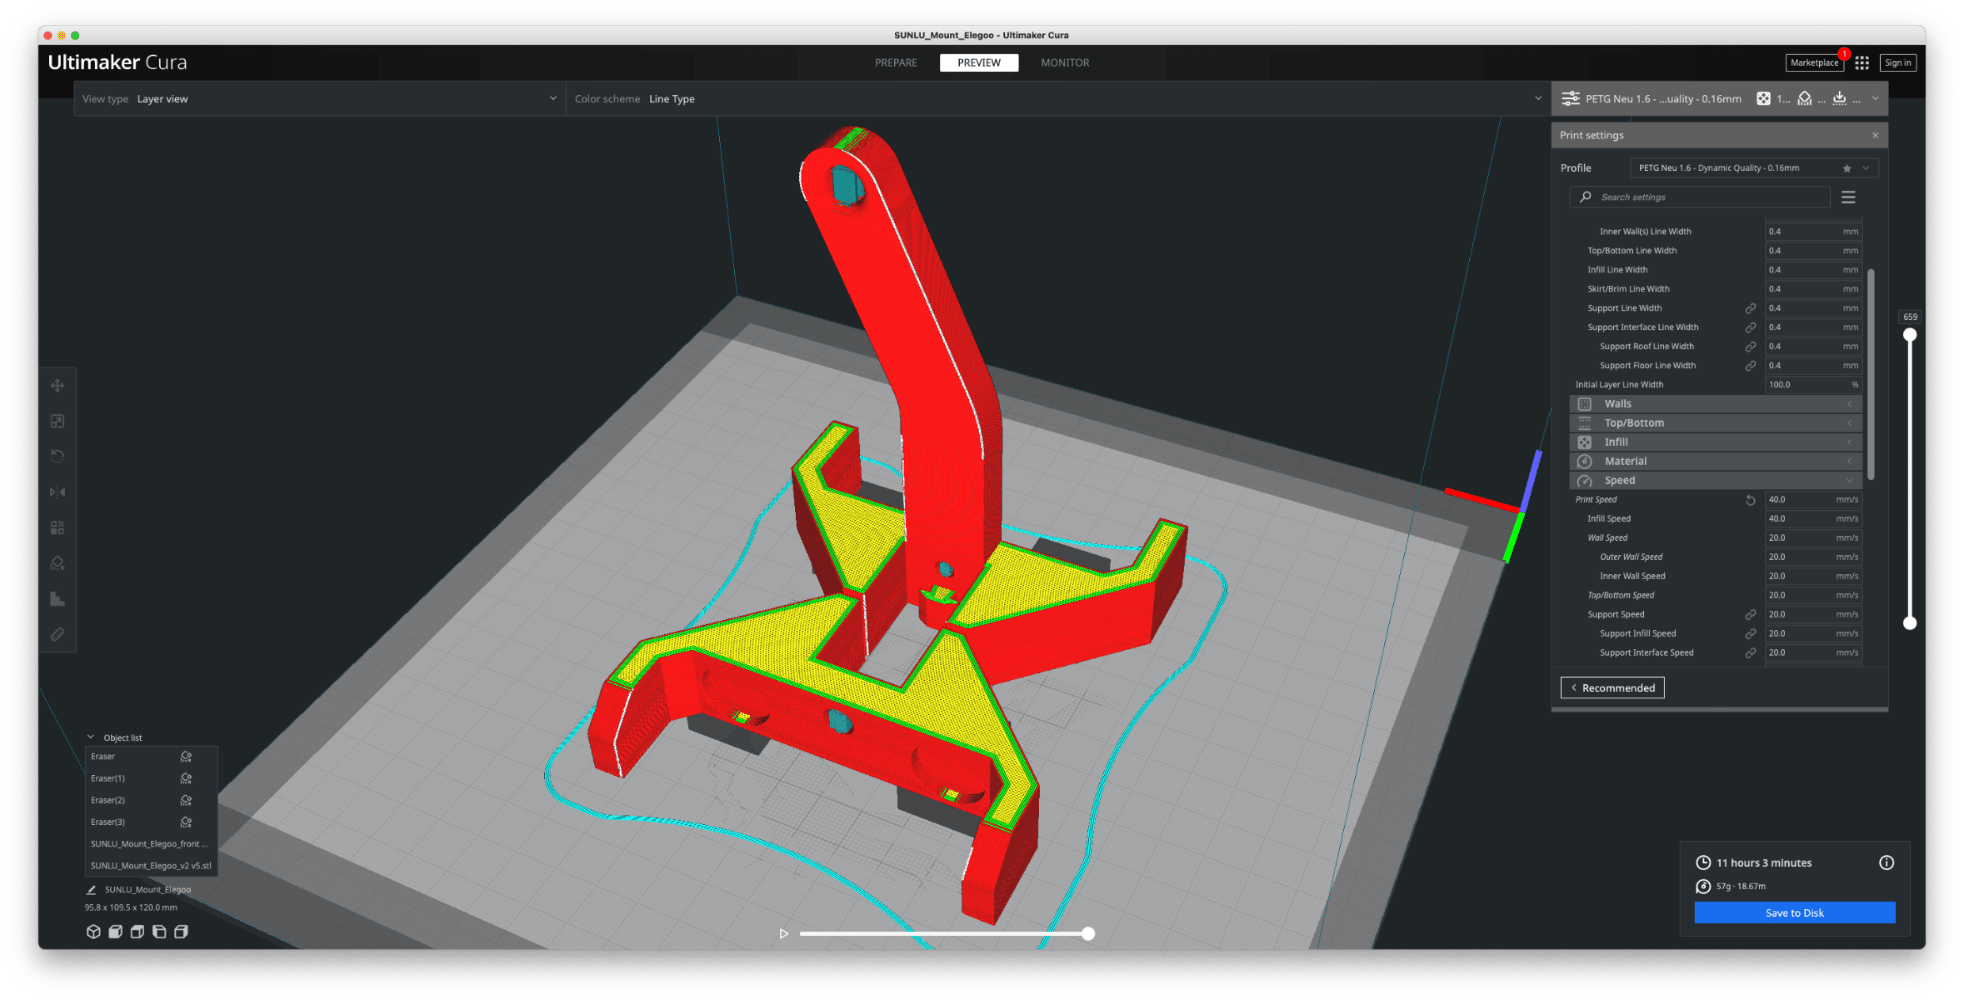
Task: Expand the Material settings category
Action: 1716,462
